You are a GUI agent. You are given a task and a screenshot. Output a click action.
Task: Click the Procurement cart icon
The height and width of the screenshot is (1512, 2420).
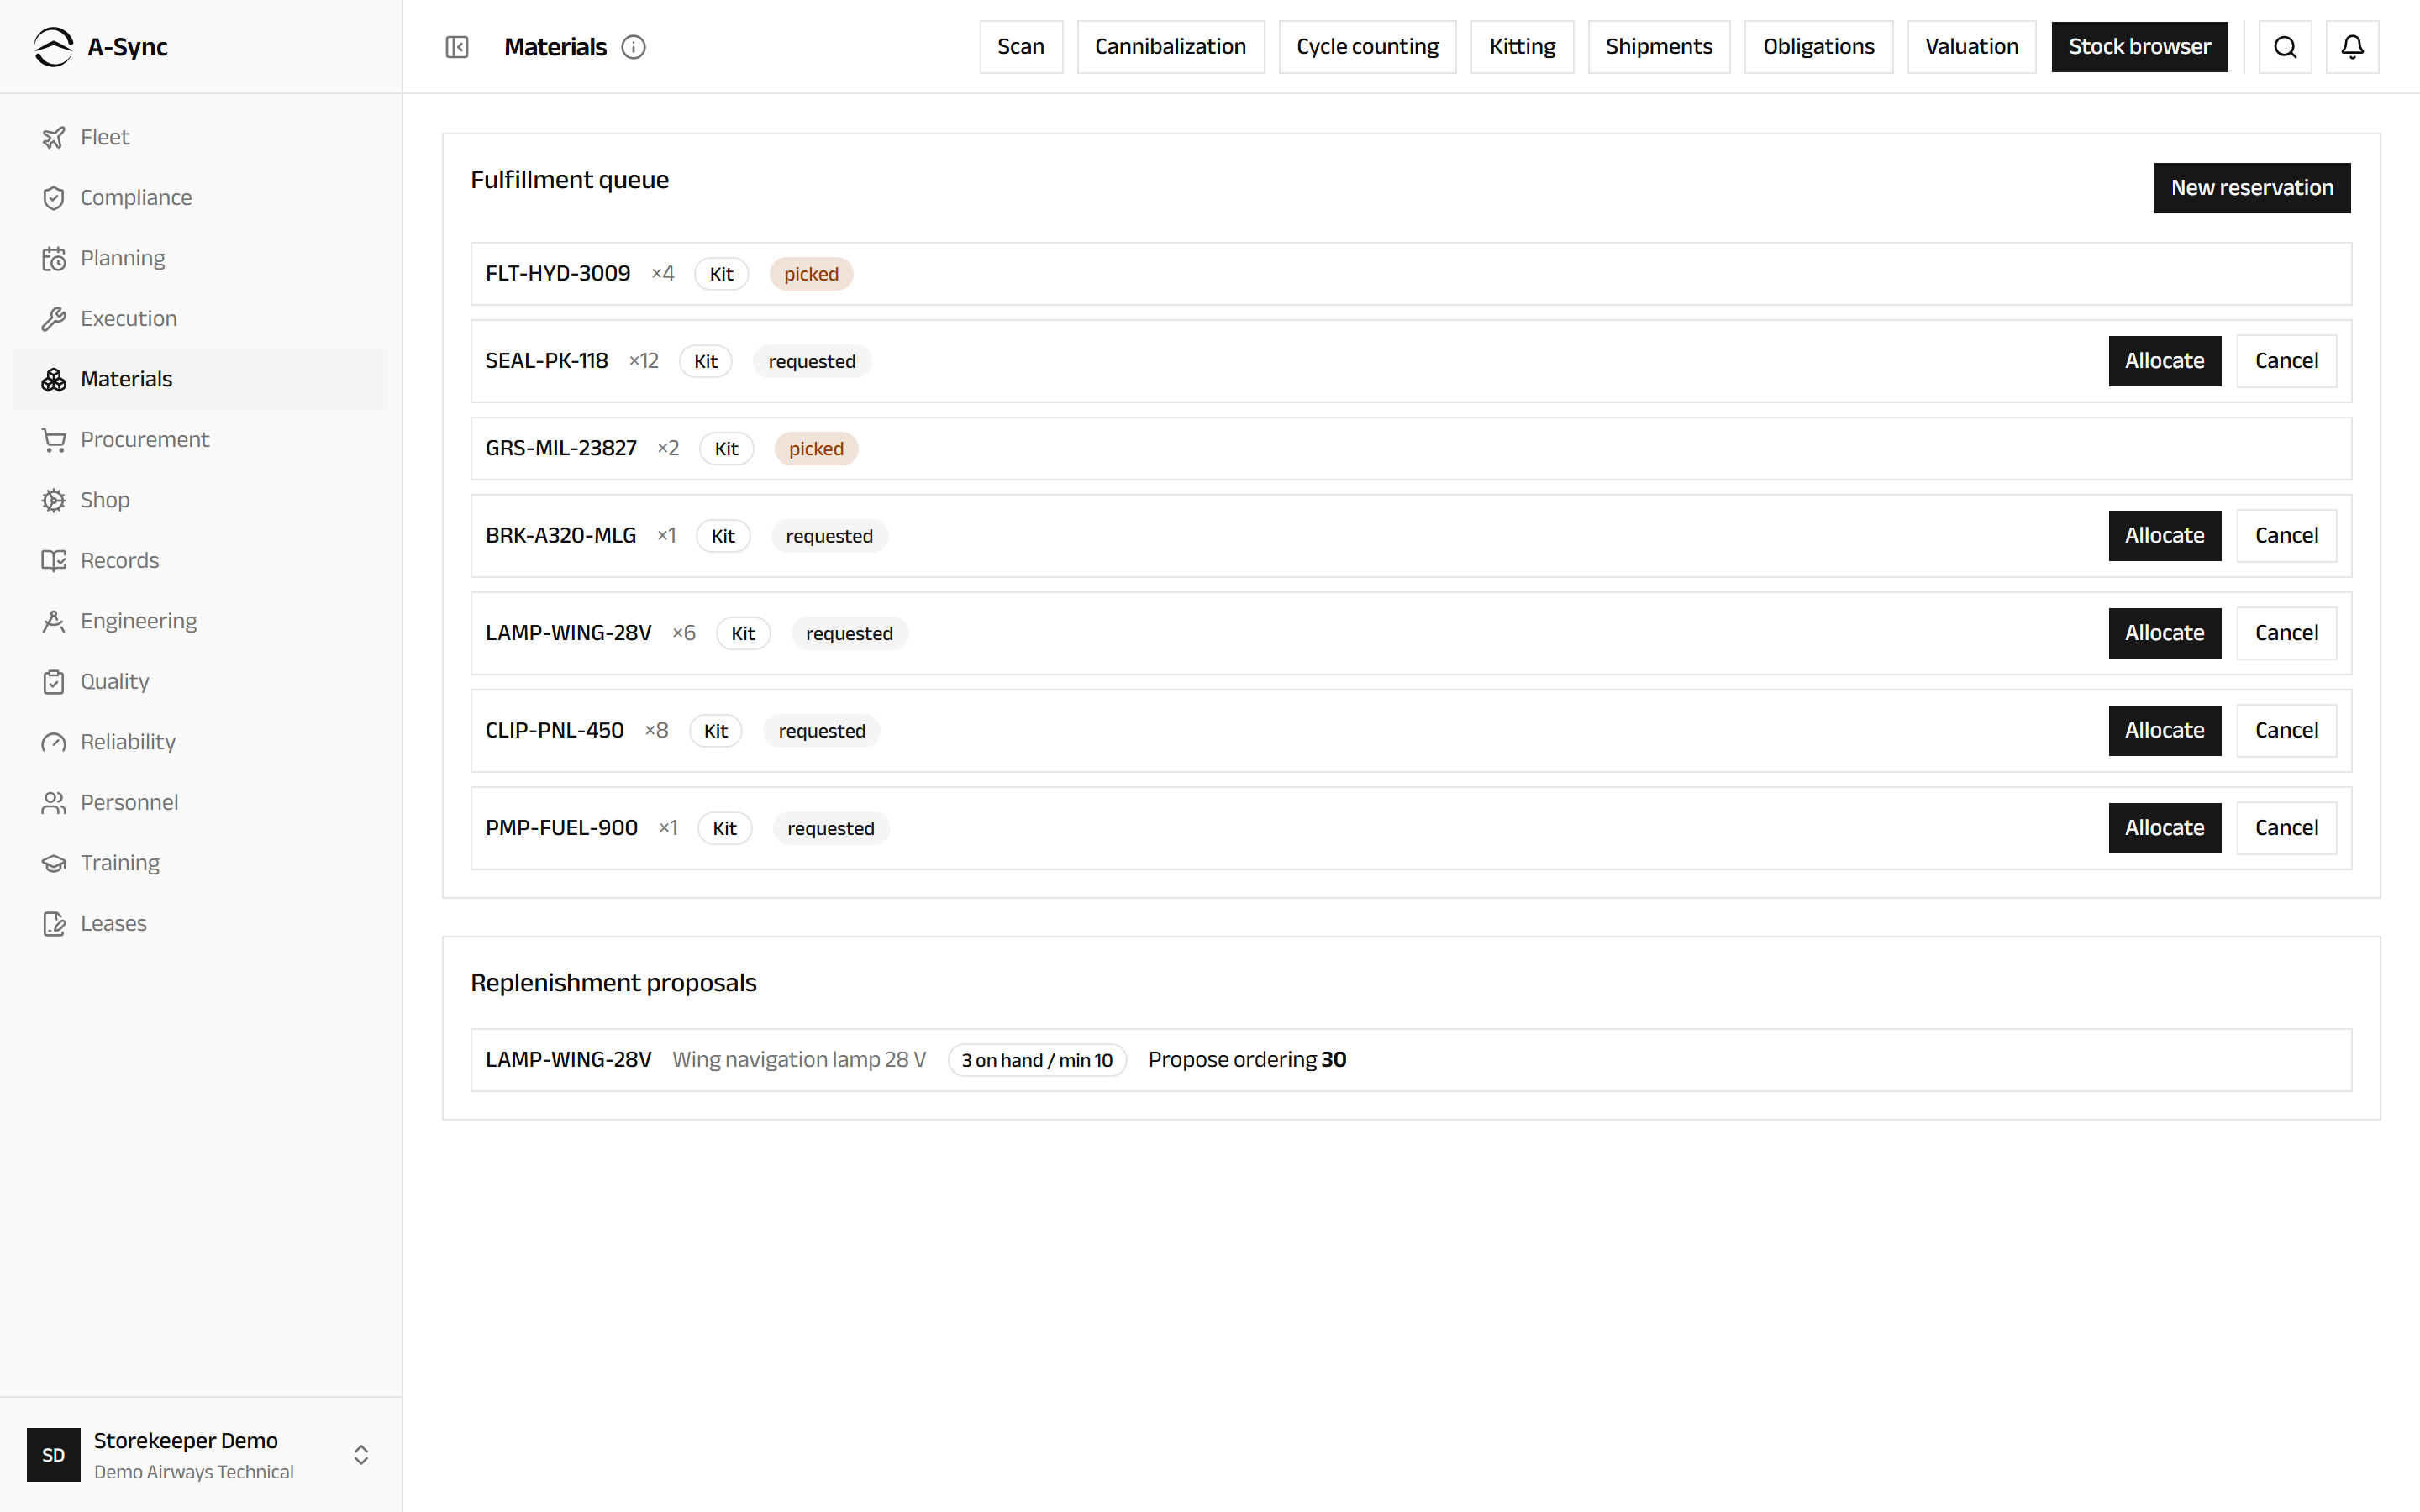coord(54,440)
